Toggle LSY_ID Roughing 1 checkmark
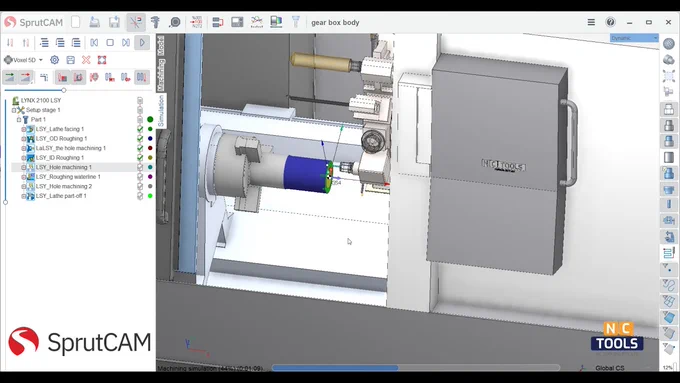 coord(140,158)
